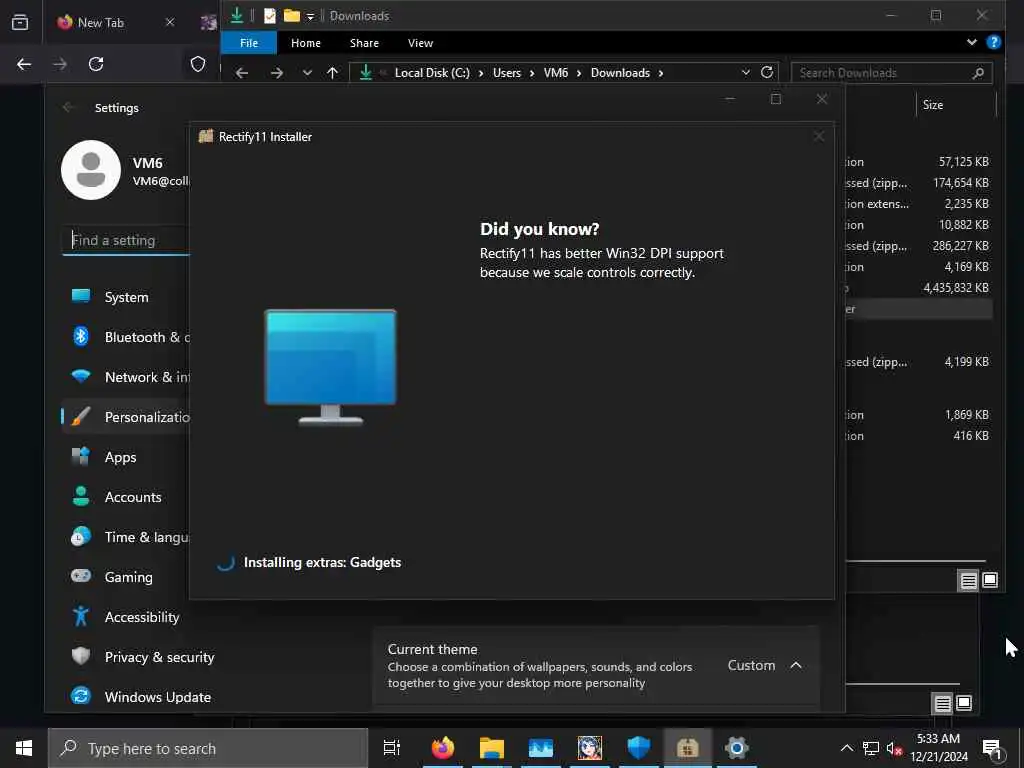Collapse the Current theme section chevron

[x=795, y=665]
